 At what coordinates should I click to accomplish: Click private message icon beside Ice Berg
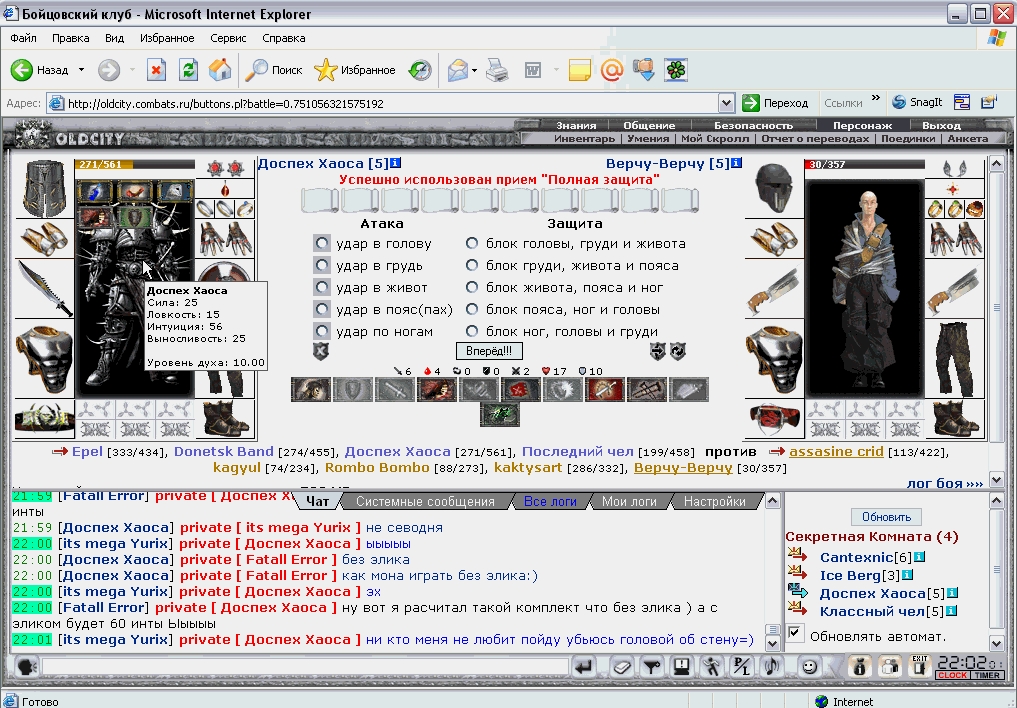797,573
